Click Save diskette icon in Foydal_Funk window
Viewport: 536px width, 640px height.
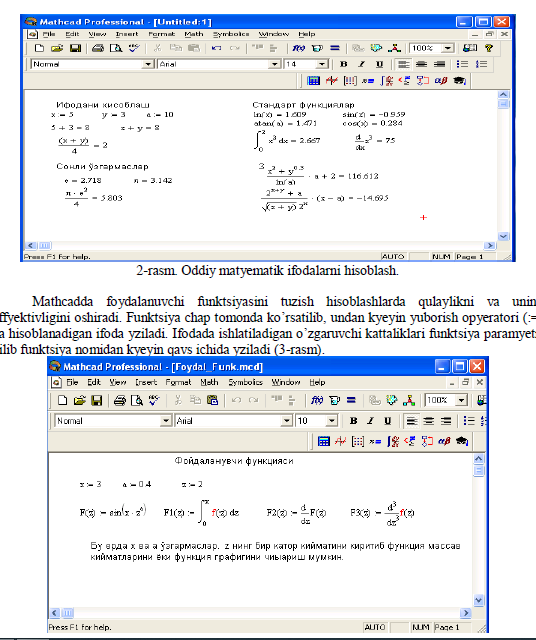click(96, 400)
